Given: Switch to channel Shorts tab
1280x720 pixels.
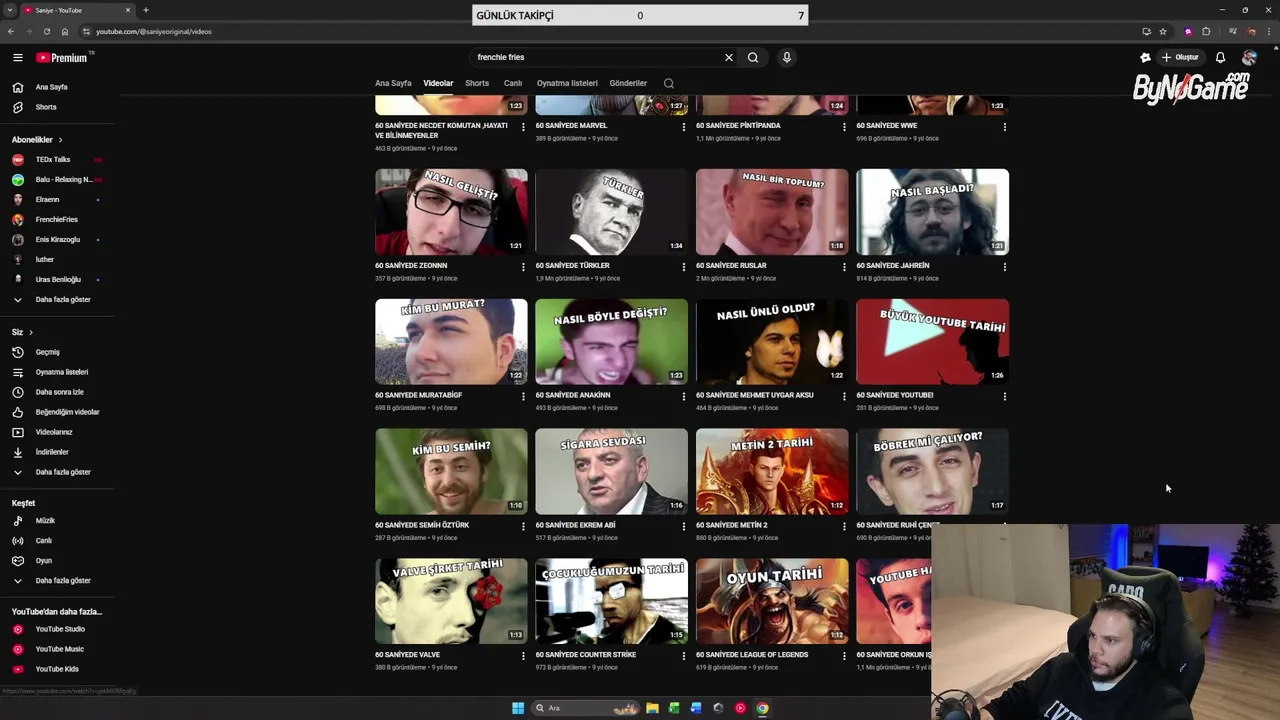Looking at the screenshot, I should click(477, 83).
